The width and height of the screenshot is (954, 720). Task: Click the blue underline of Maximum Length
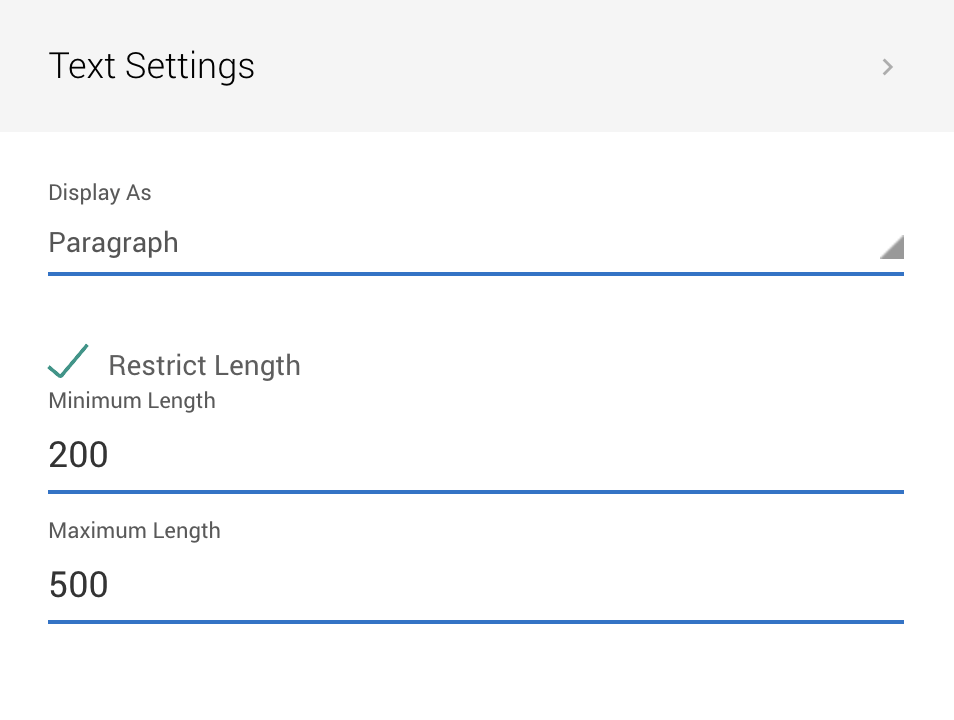(475, 623)
